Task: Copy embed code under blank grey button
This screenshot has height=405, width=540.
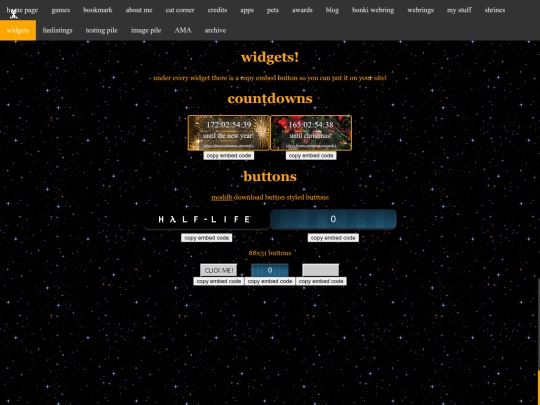Action: [x=321, y=281]
